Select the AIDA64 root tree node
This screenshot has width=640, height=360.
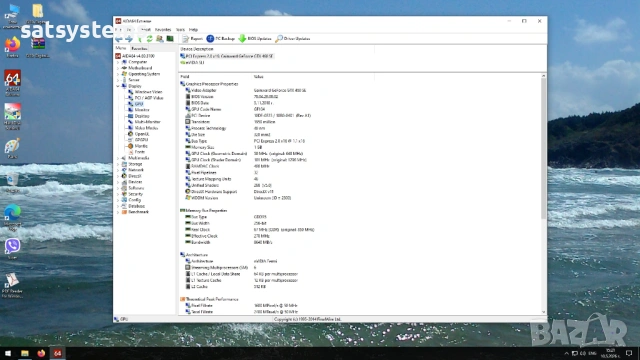tap(135, 56)
